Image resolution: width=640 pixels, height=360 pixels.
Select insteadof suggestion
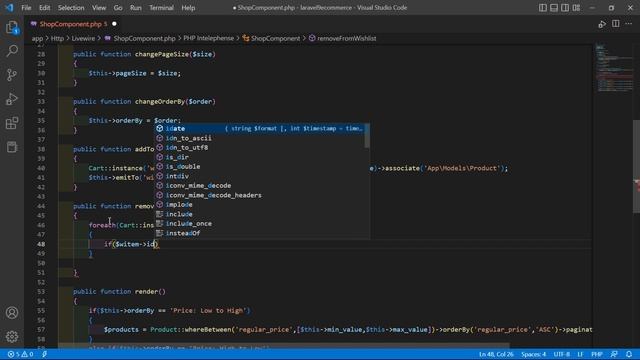pos(259,233)
